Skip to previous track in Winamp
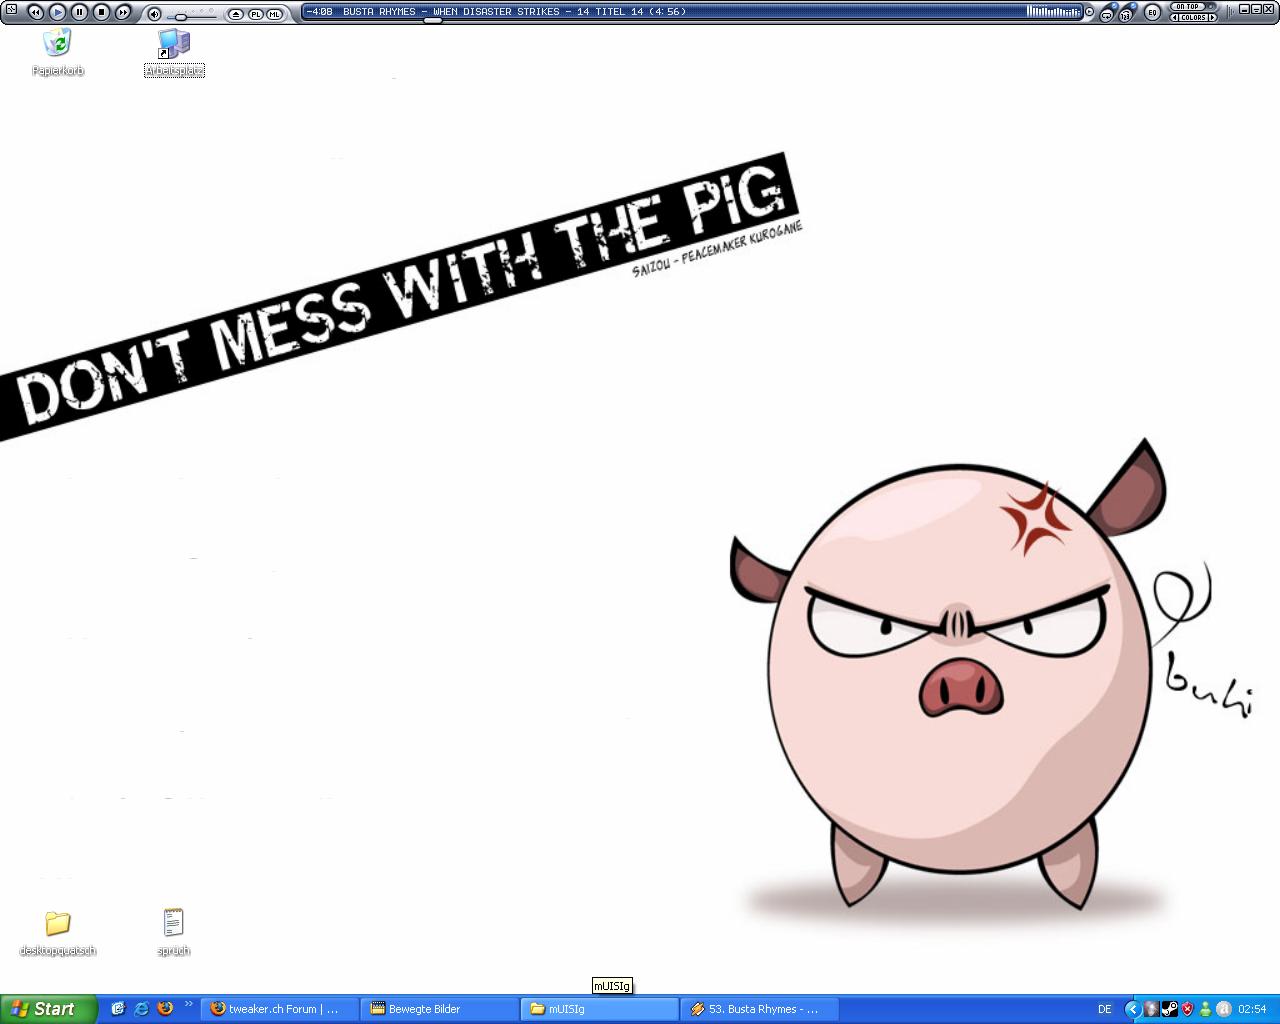The image size is (1280, 1024). click(x=36, y=12)
